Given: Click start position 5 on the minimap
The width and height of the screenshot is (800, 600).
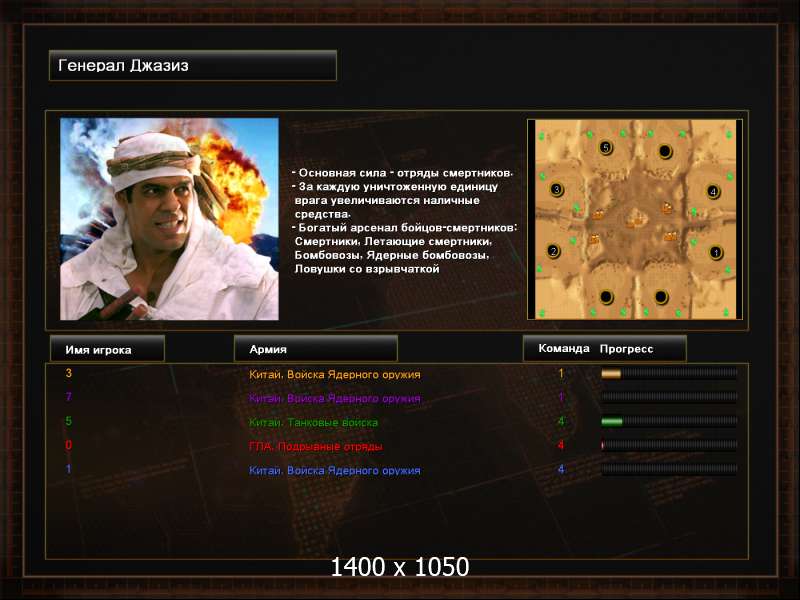Looking at the screenshot, I should 606,147.
